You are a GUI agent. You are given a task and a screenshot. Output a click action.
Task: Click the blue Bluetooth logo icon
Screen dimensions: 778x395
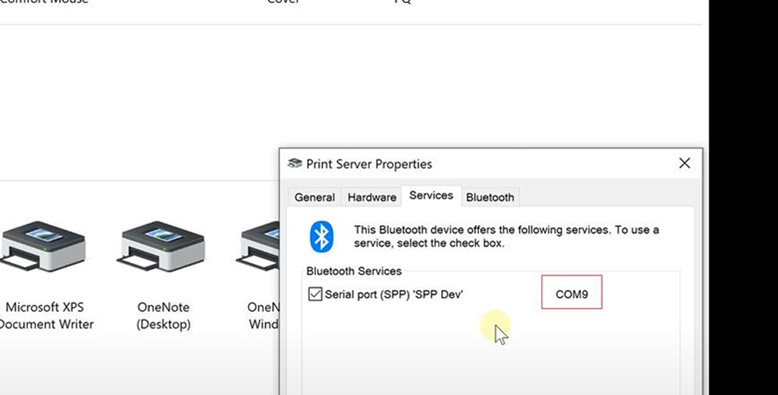coord(322,237)
